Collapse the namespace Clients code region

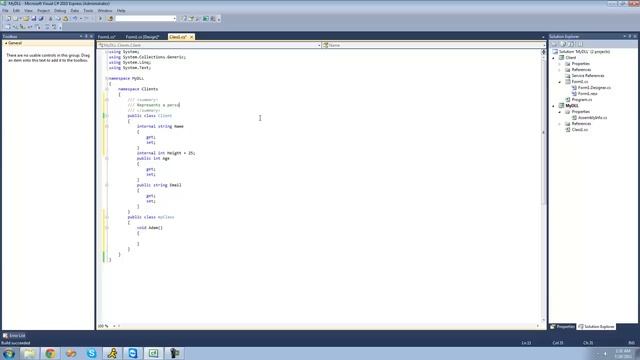point(107,89)
